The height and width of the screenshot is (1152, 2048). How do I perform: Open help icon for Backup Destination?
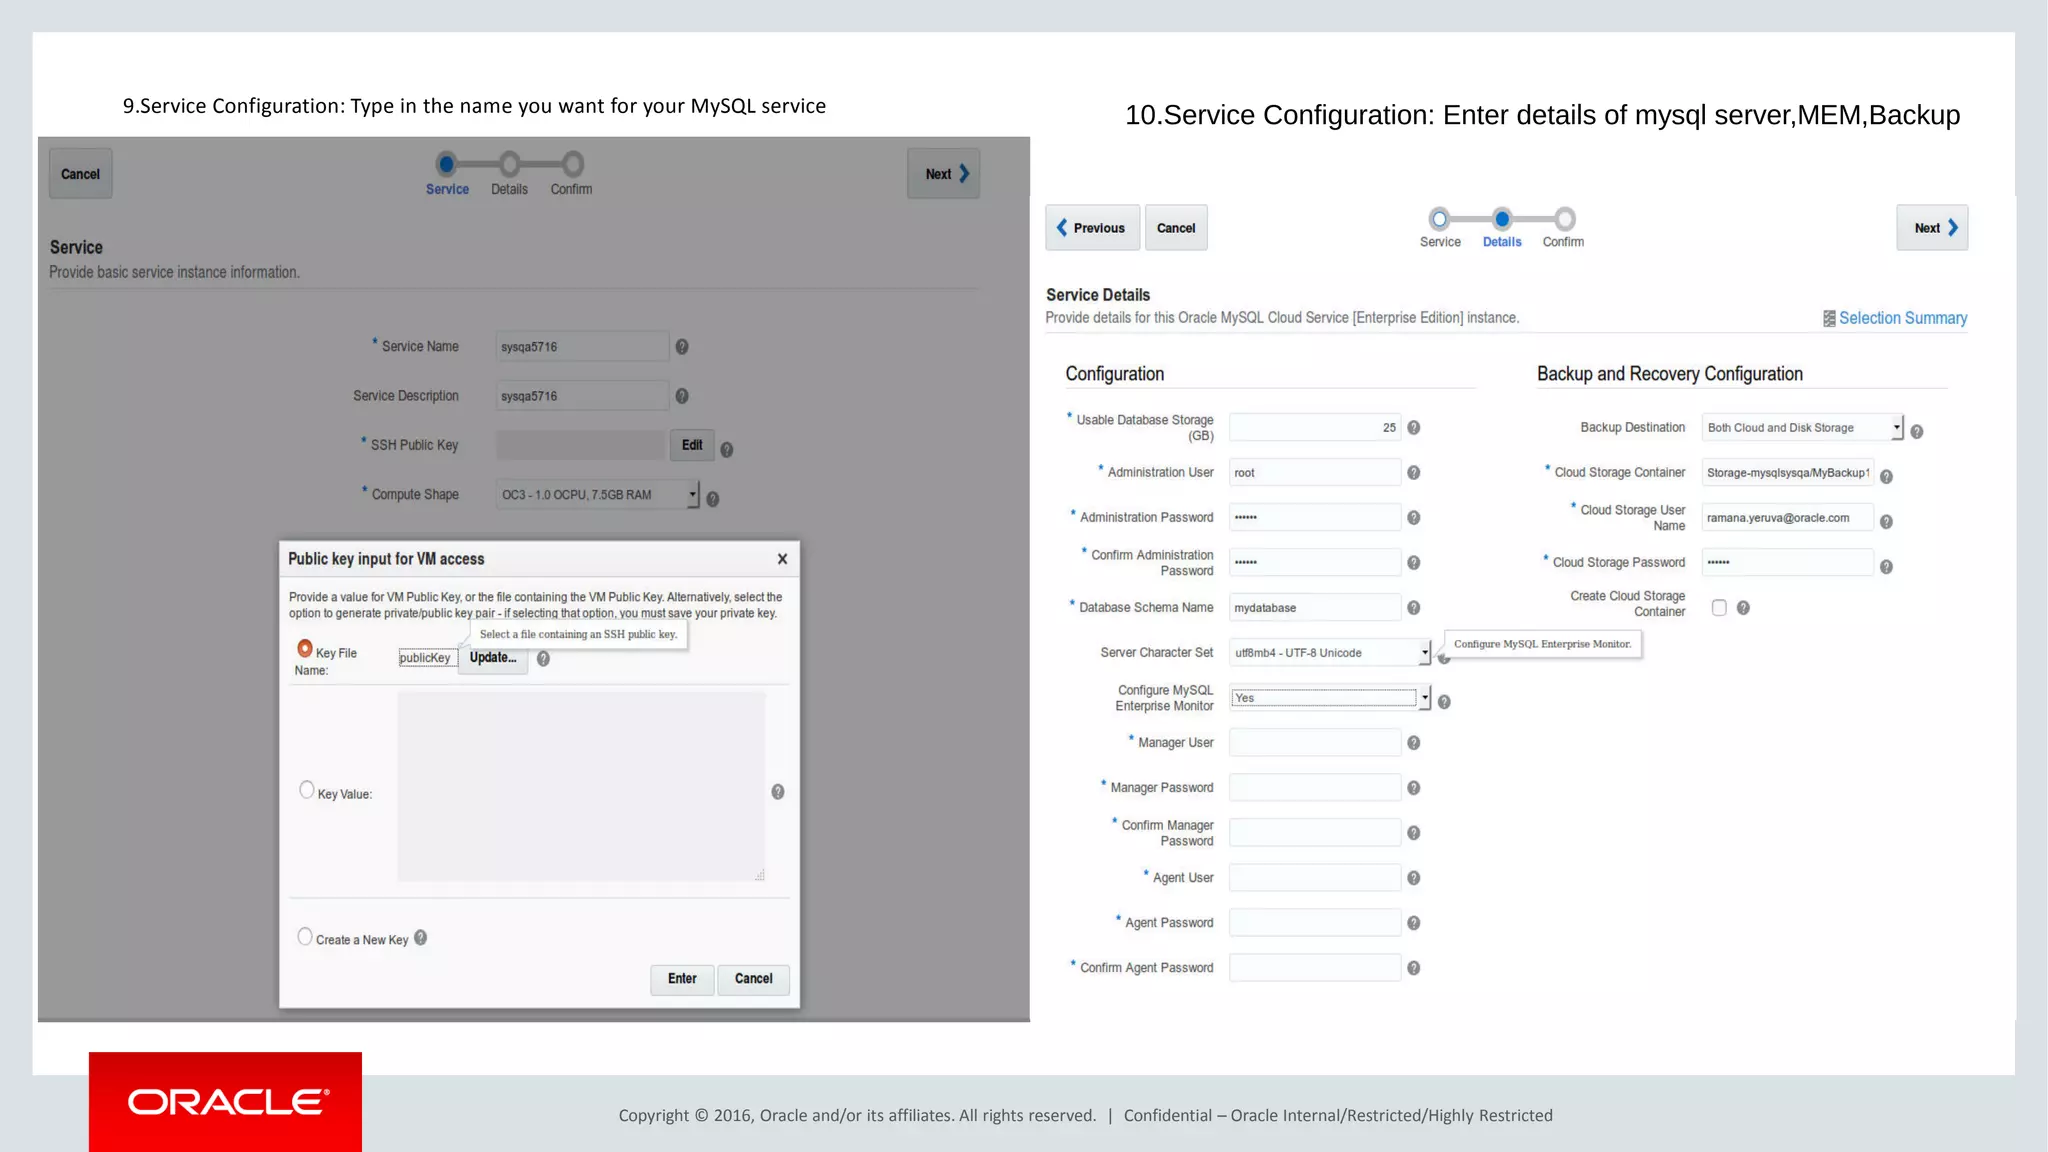[x=1917, y=432]
